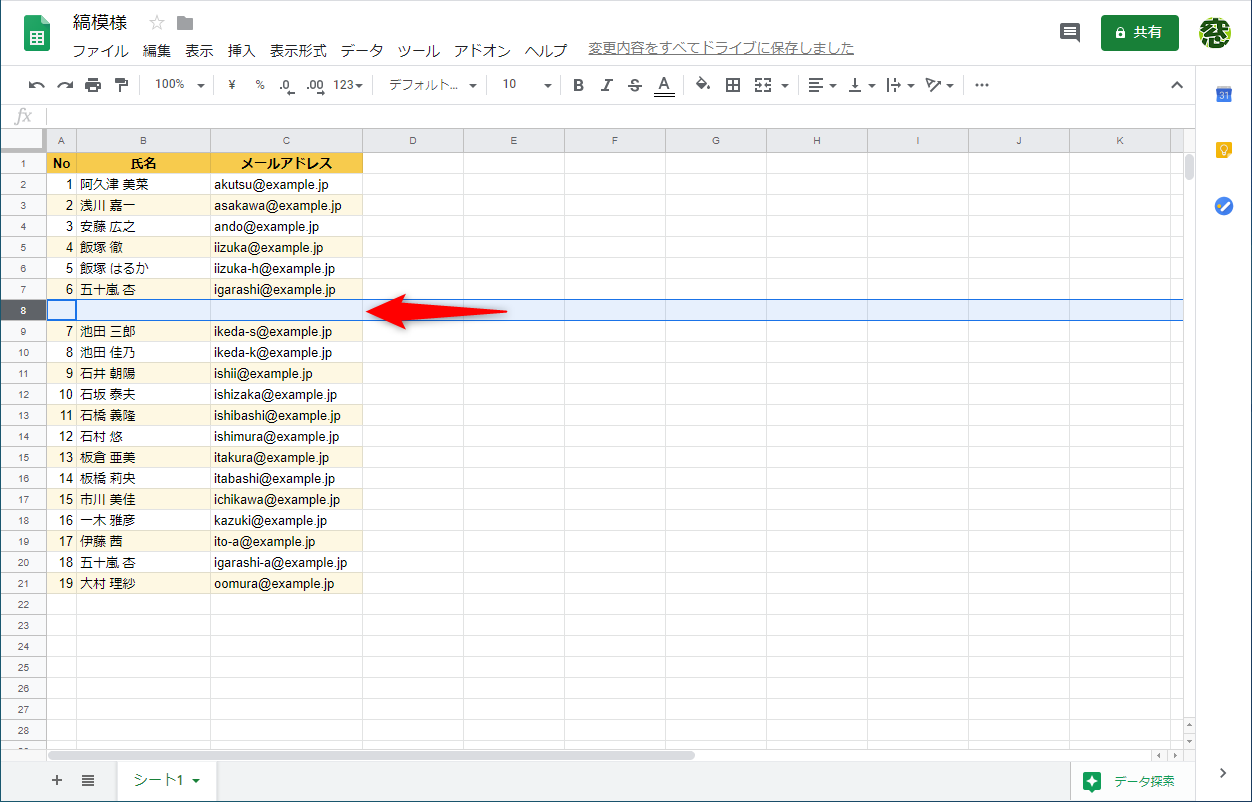Open the 表示形式 menu

[298, 50]
